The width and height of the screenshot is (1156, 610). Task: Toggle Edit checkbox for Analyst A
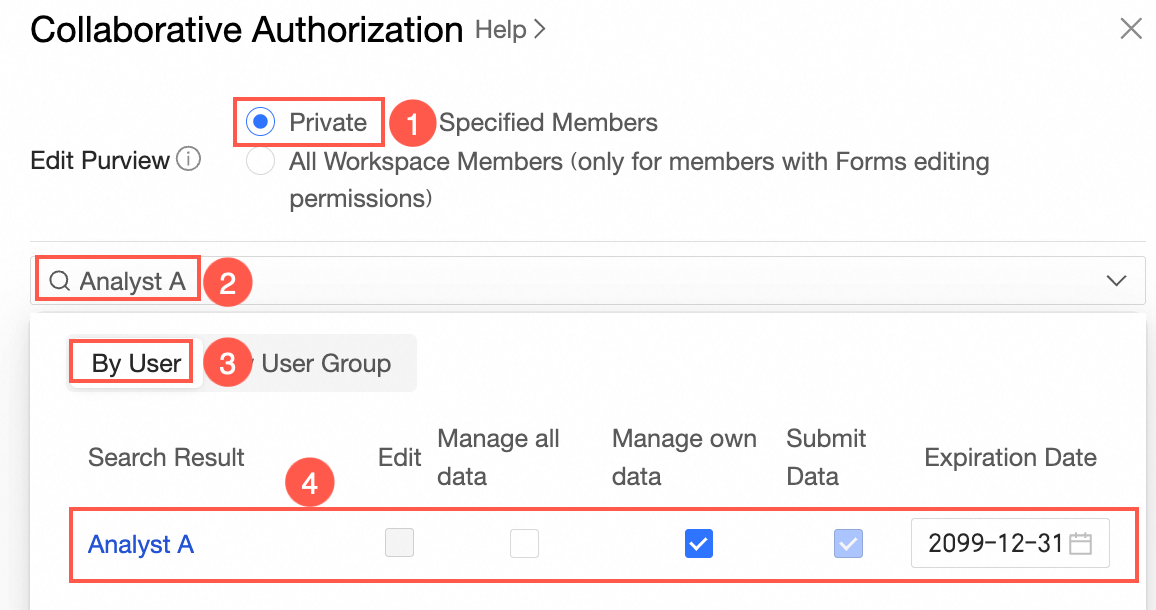coord(400,543)
